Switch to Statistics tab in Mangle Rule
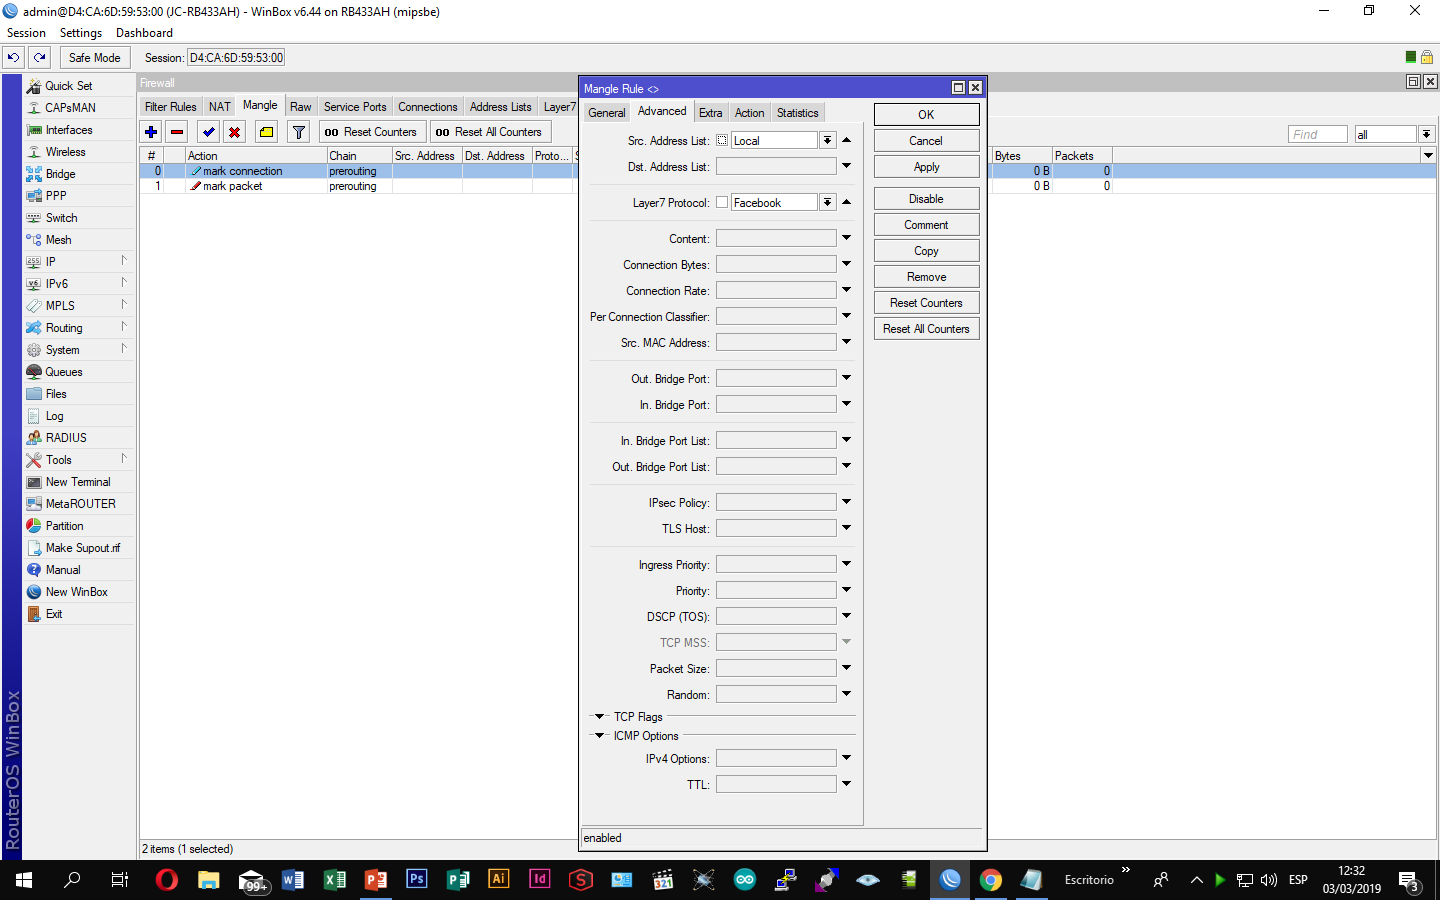 point(798,113)
